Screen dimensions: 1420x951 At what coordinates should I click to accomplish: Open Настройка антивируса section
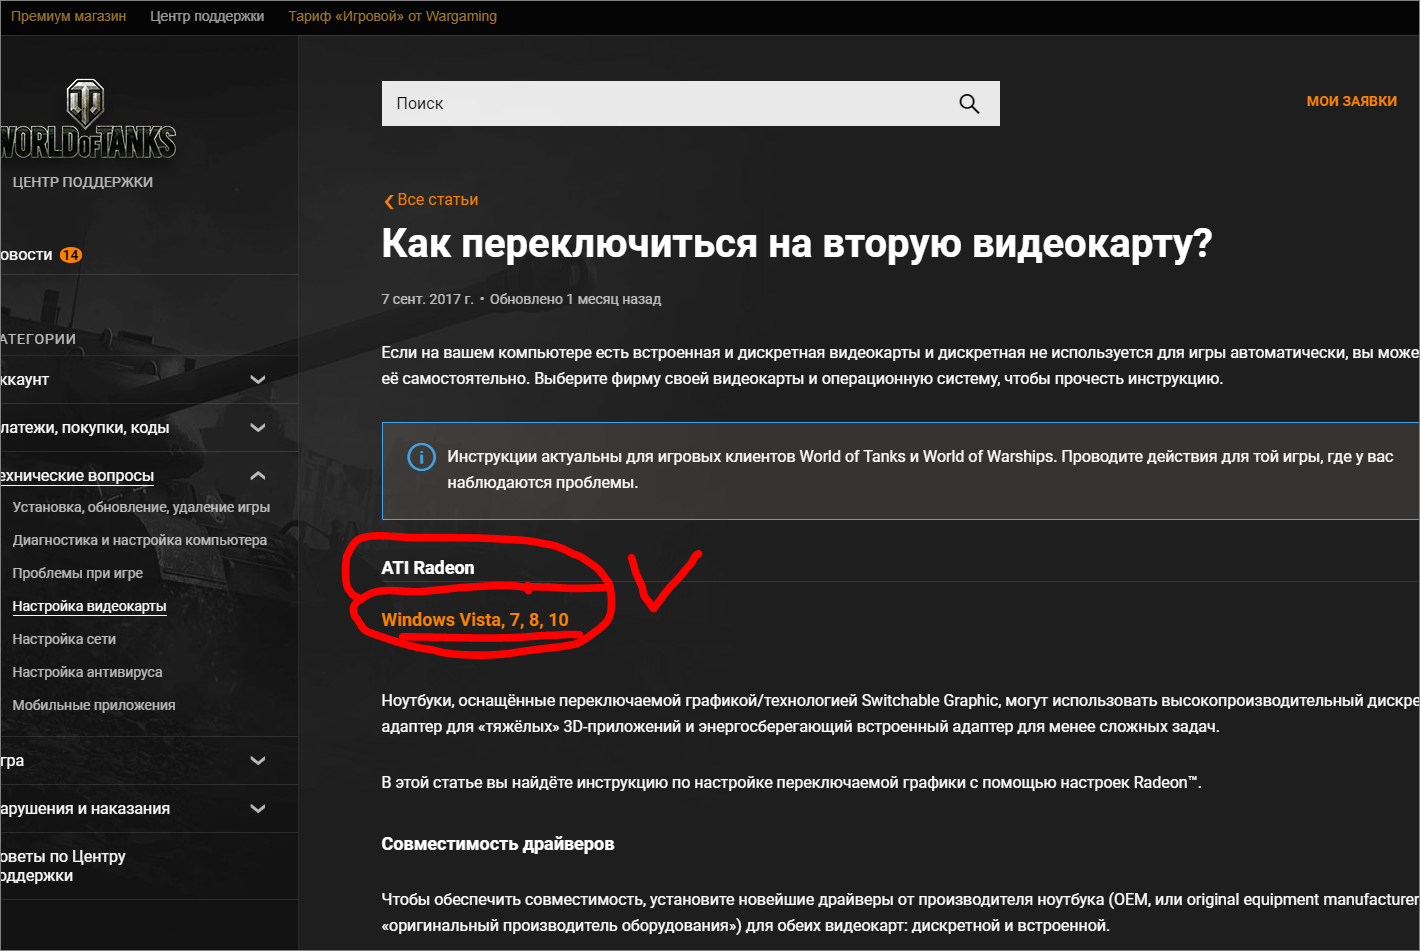(x=87, y=672)
